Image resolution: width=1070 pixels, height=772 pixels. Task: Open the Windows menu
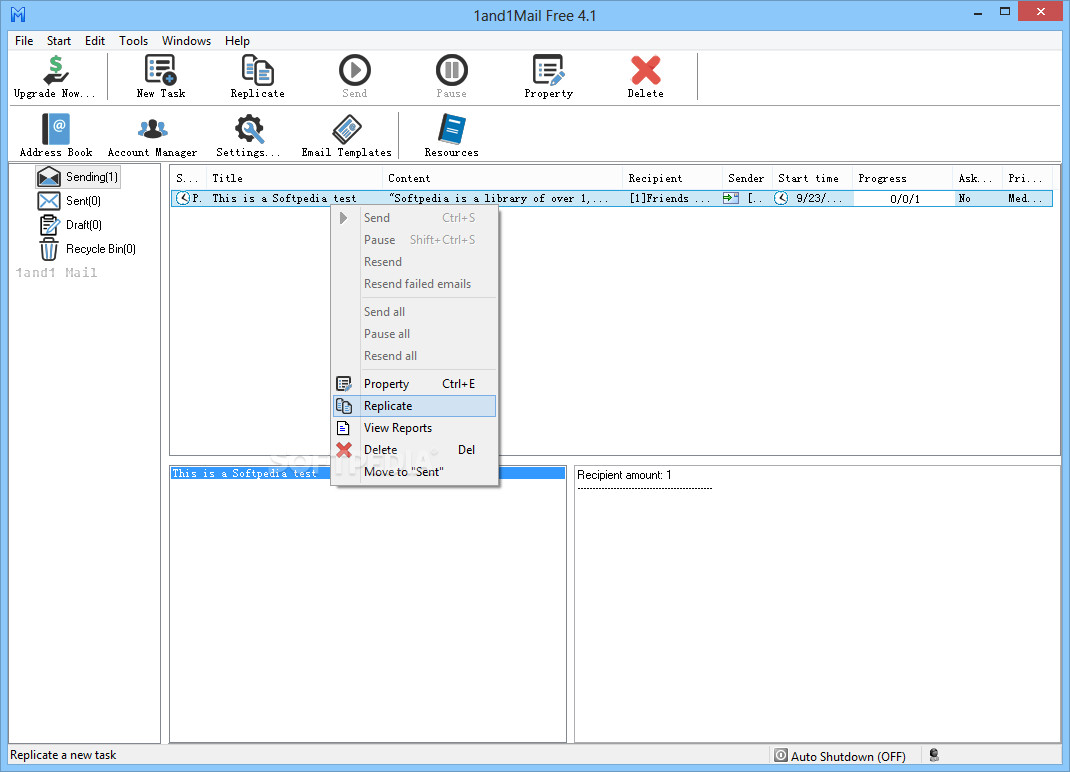tap(186, 41)
